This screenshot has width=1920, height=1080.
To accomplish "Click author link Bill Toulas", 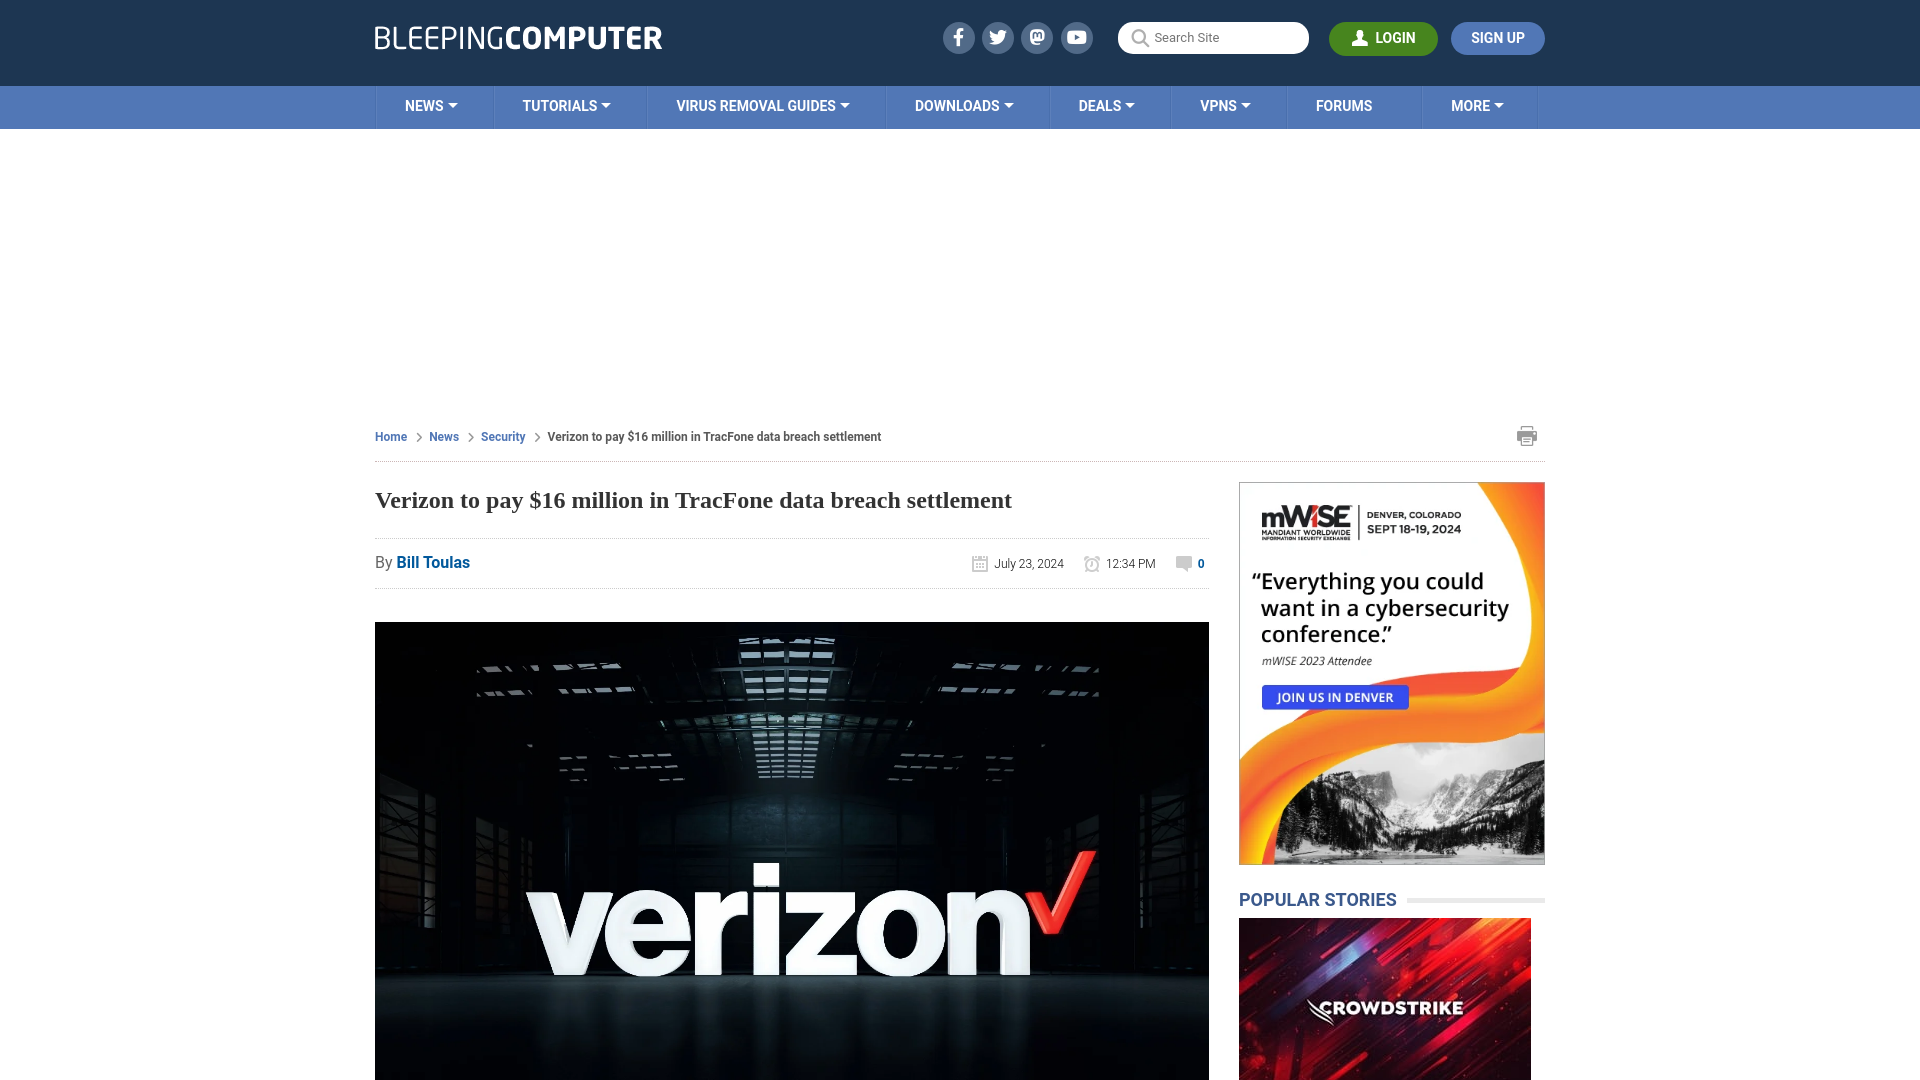I will click(433, 562).
